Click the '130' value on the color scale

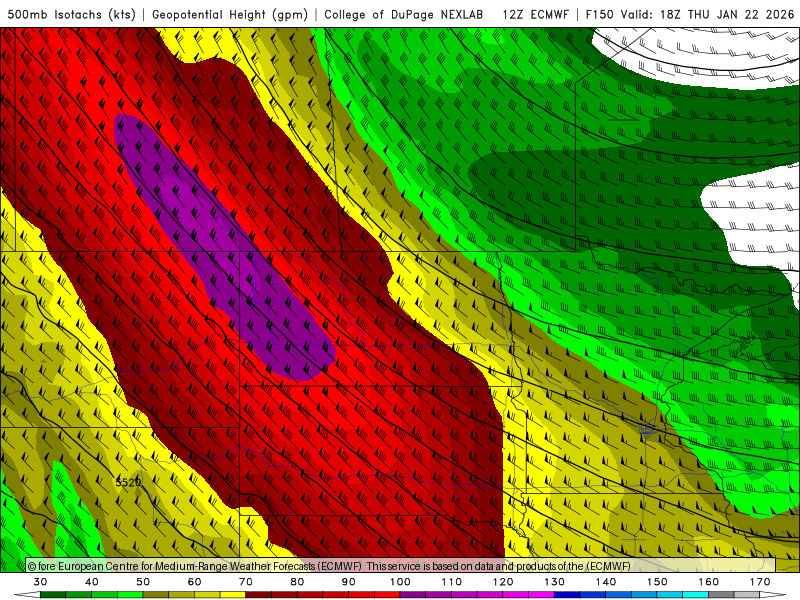(x=555, y=582)
